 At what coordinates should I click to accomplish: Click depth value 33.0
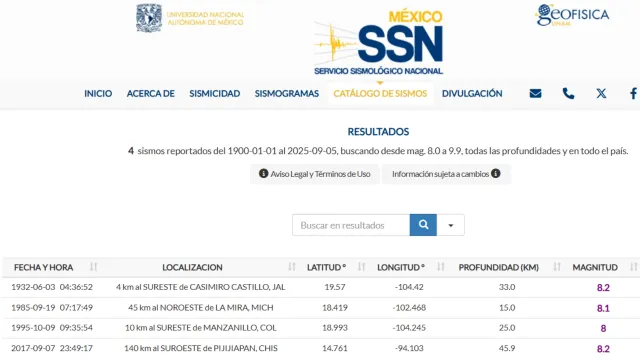click(x=507, y=287)
